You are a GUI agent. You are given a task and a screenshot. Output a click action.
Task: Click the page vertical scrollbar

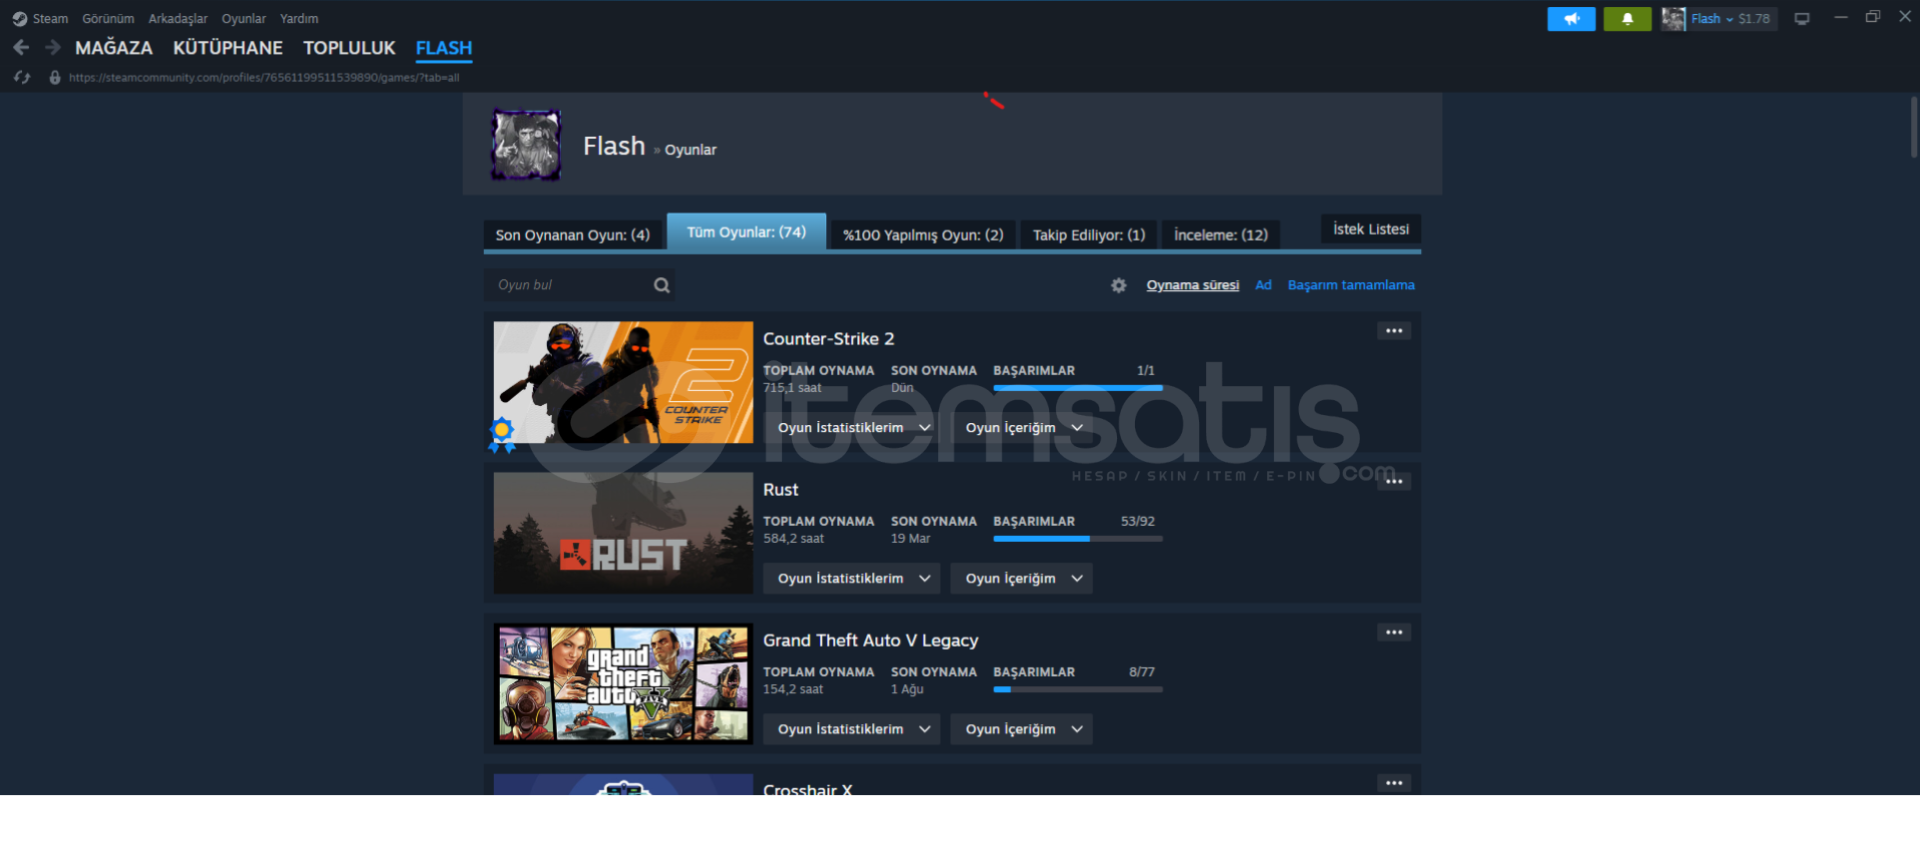pos(1913,127)
